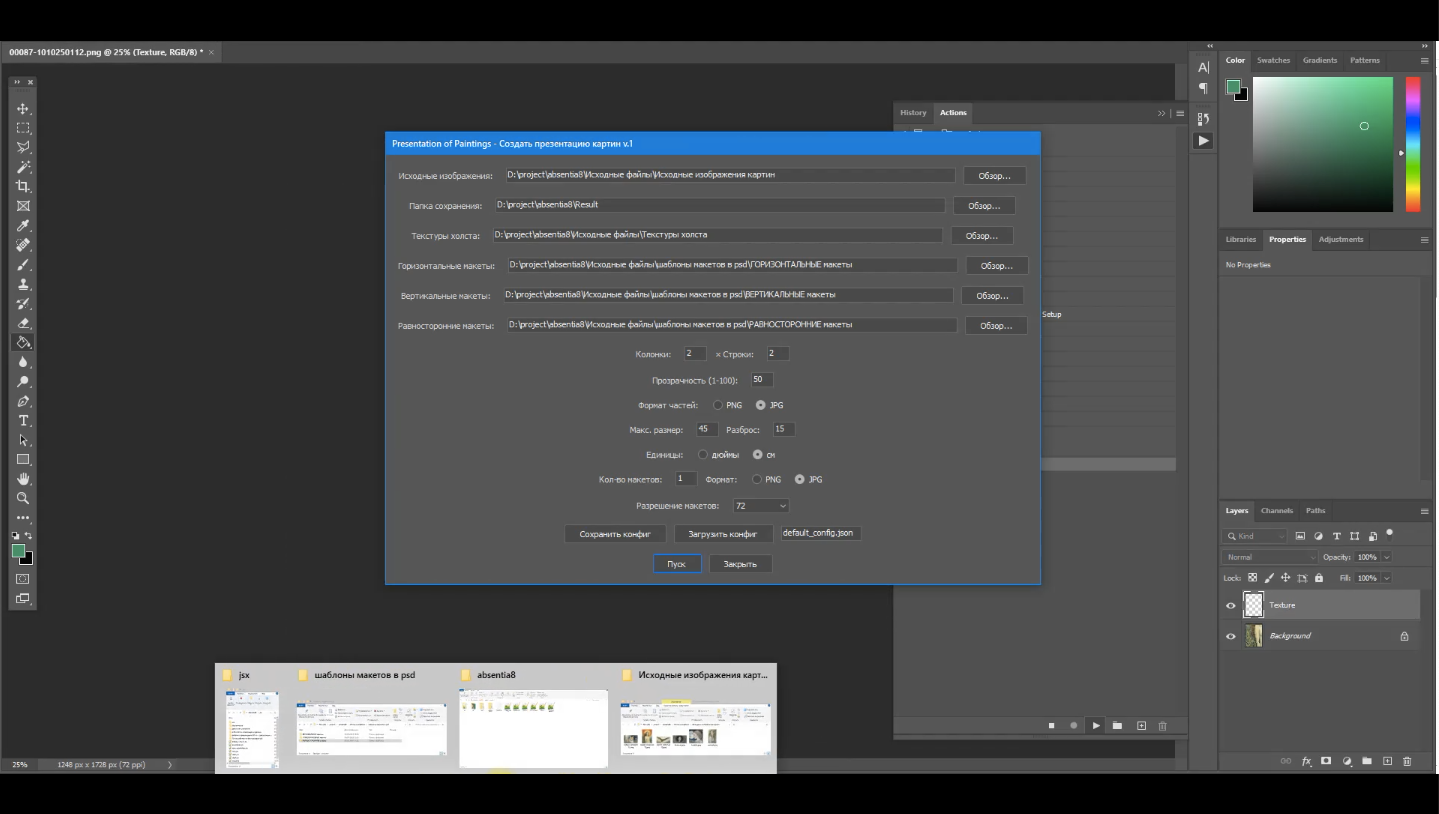Select the Eyedropper tool
The image size is (1439, 814).
(x=23, y=226)
